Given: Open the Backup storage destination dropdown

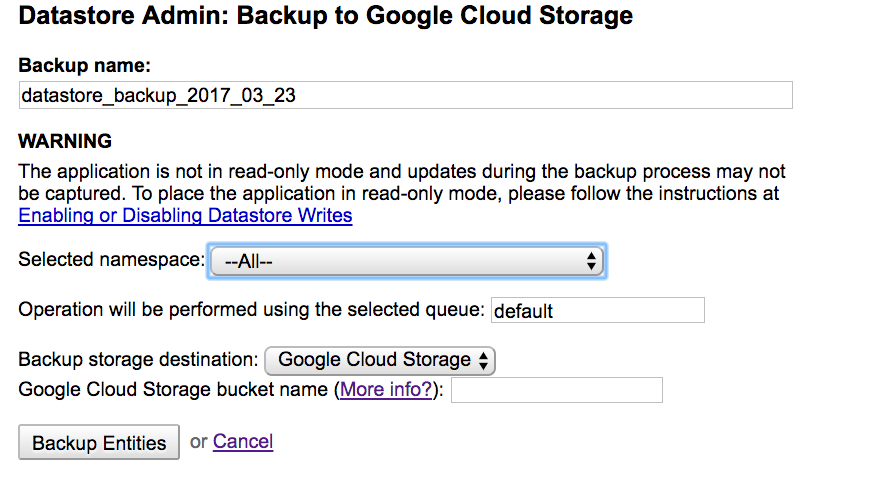Looking at the screenshot, I should pos(380,360).
